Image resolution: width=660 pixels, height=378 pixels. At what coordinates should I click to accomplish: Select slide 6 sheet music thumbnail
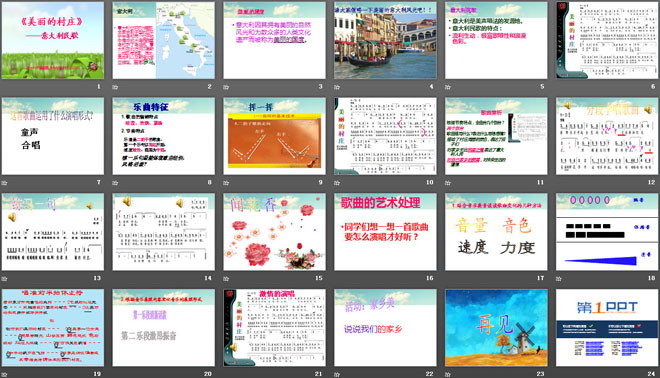click(x=607, y=40)
